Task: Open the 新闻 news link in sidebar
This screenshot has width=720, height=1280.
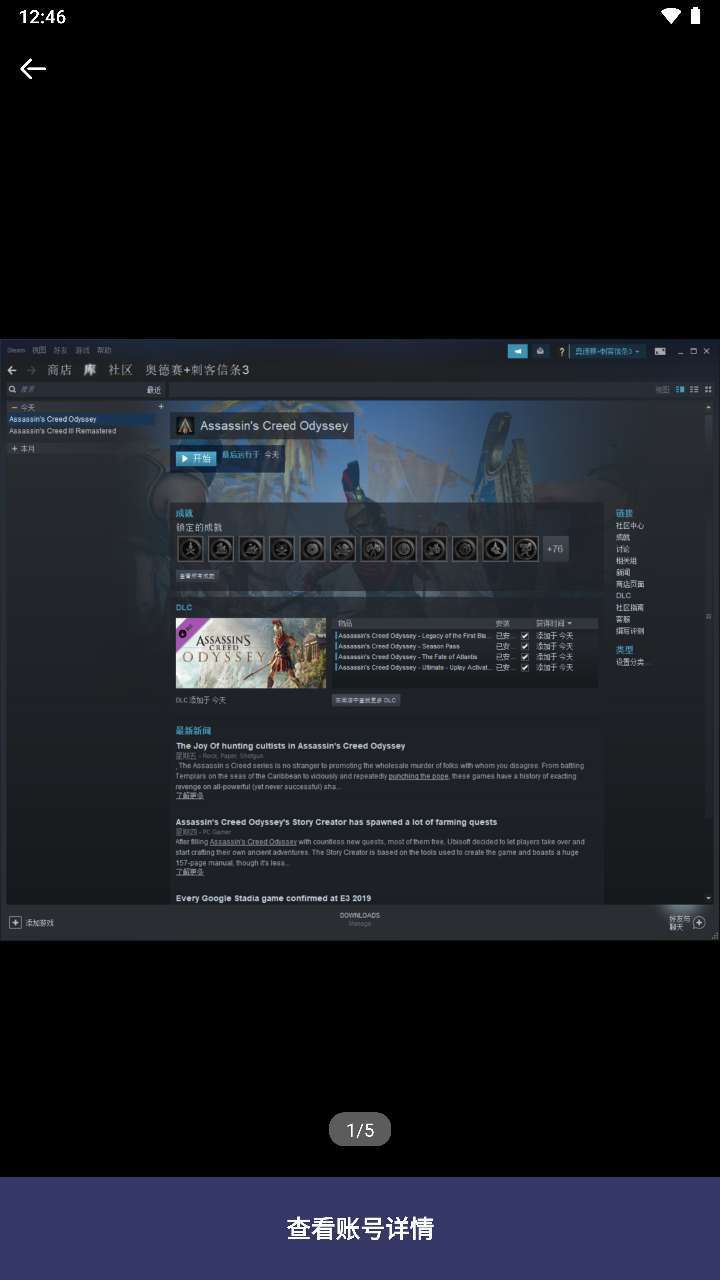Action: (623, 573)
